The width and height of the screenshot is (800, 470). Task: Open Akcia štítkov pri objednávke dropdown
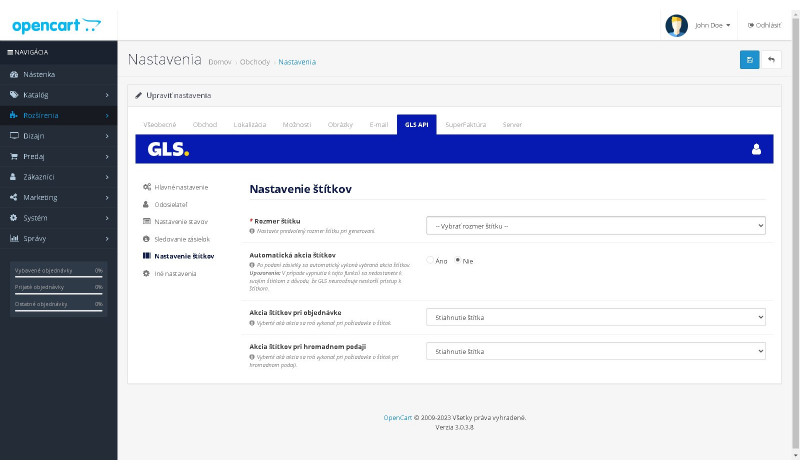coord(596,317)
